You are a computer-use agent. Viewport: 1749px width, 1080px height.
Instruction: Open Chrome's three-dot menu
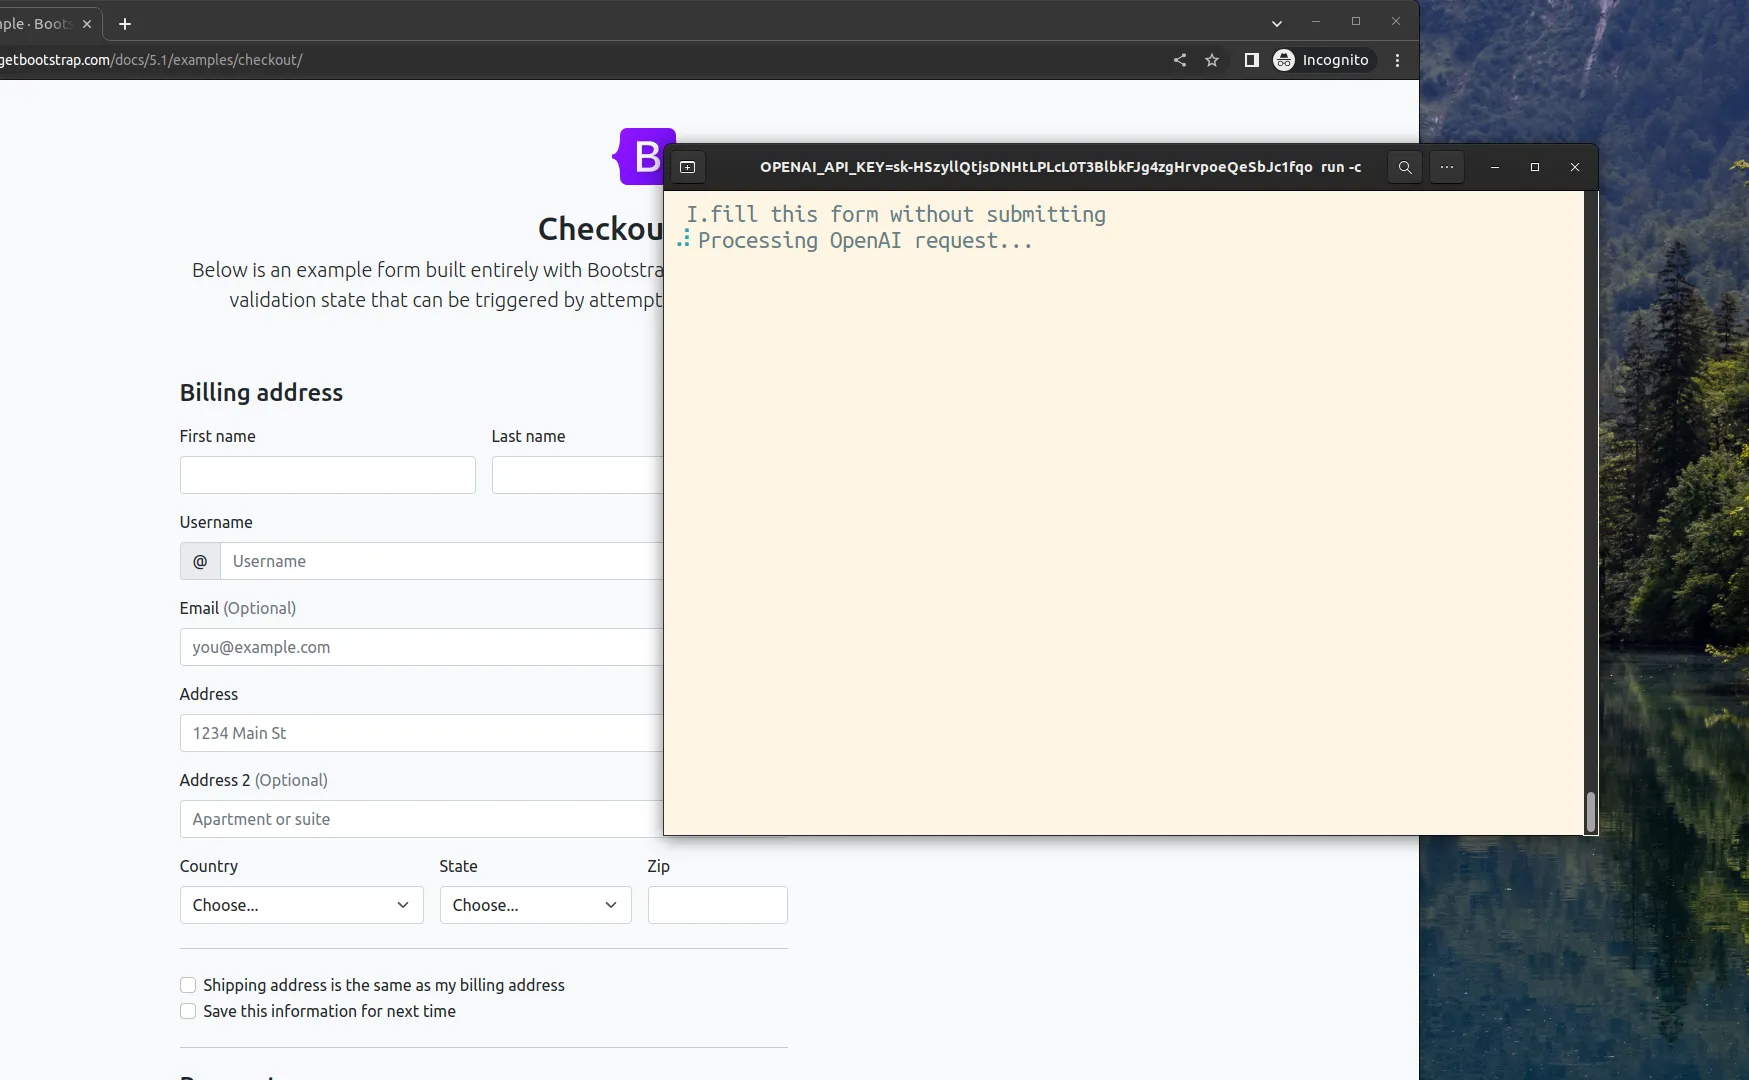(x=1398, y=60)
